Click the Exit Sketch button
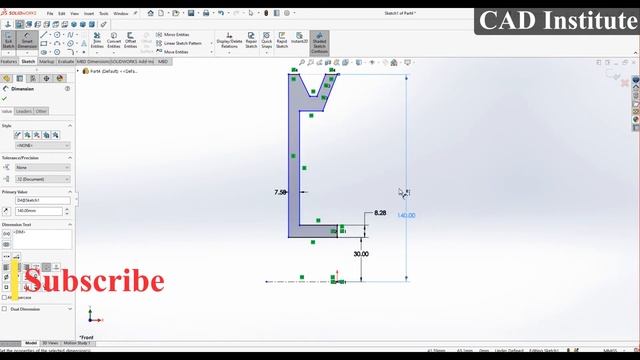The width and height of the screenshot is (640, 360). (8, 41)
